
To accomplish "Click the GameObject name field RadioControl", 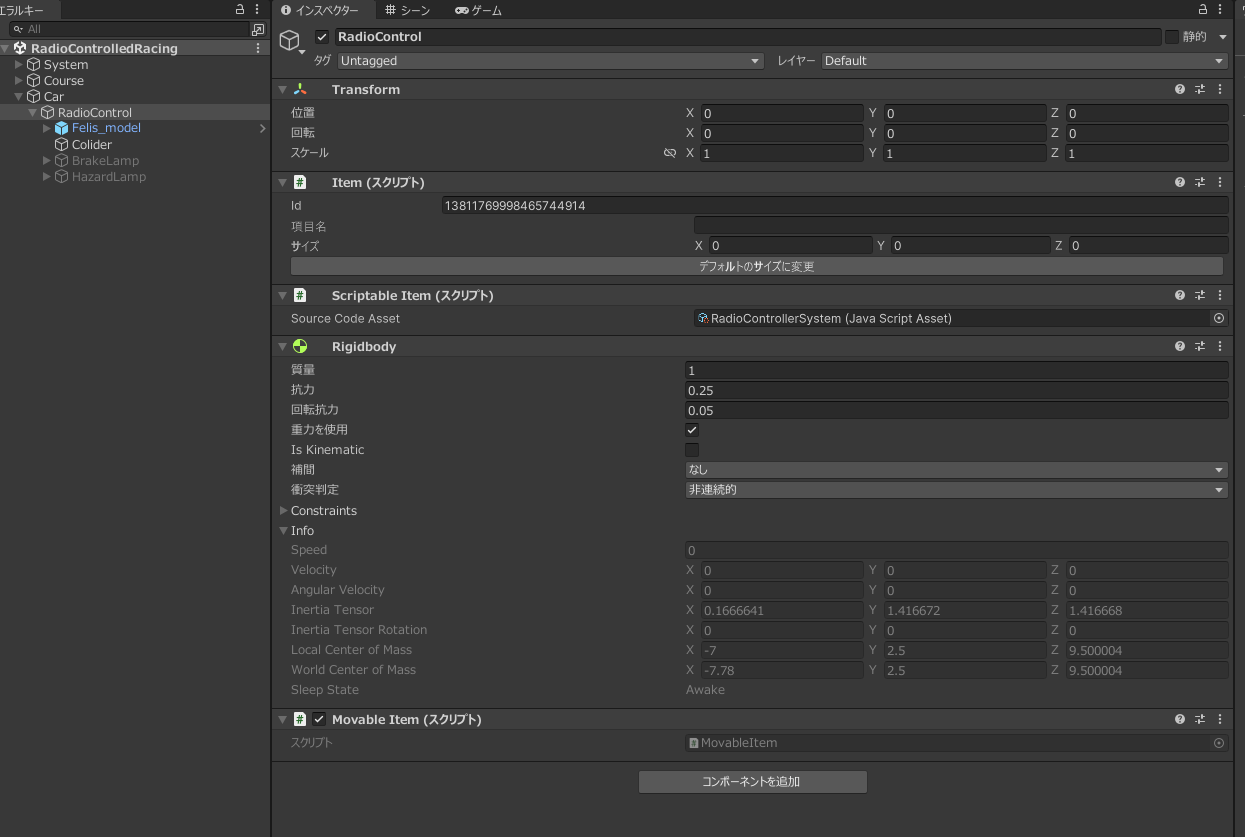I will click(748, 37).
